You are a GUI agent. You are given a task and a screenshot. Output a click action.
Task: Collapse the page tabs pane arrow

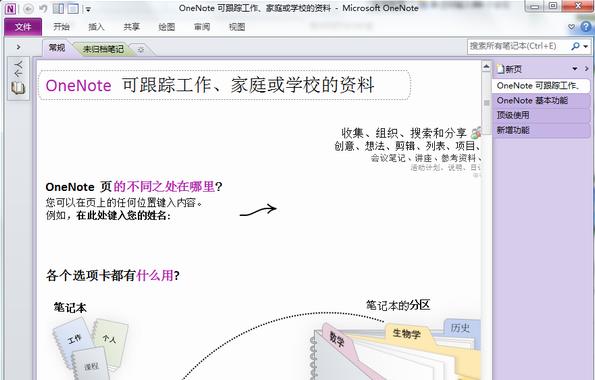click(x=587, y=69)
